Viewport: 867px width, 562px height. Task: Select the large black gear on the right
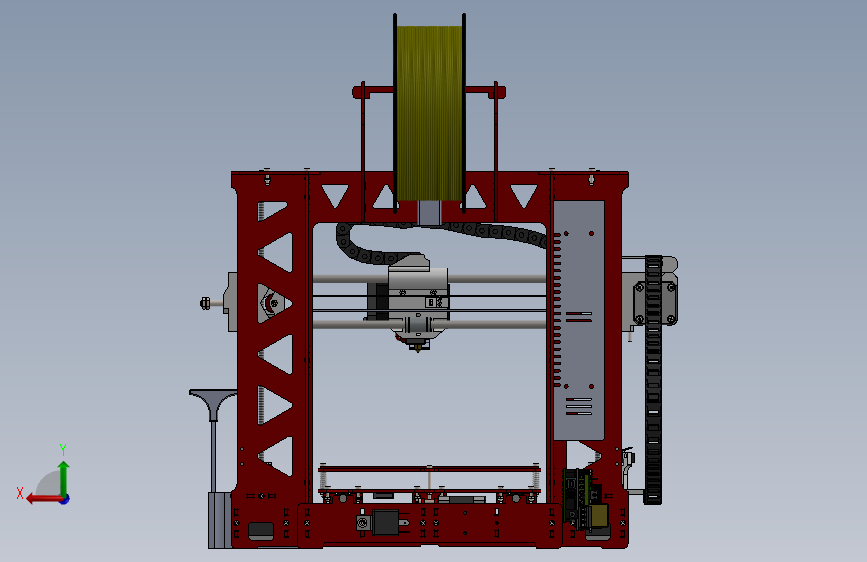coord(653,379)
